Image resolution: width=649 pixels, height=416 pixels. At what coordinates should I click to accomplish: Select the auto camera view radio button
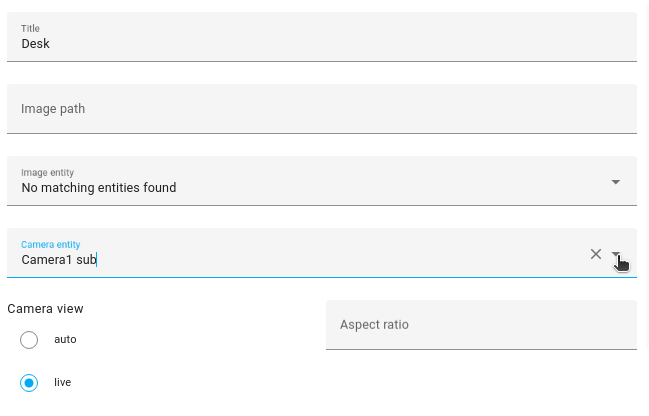(x=29, y=340)
